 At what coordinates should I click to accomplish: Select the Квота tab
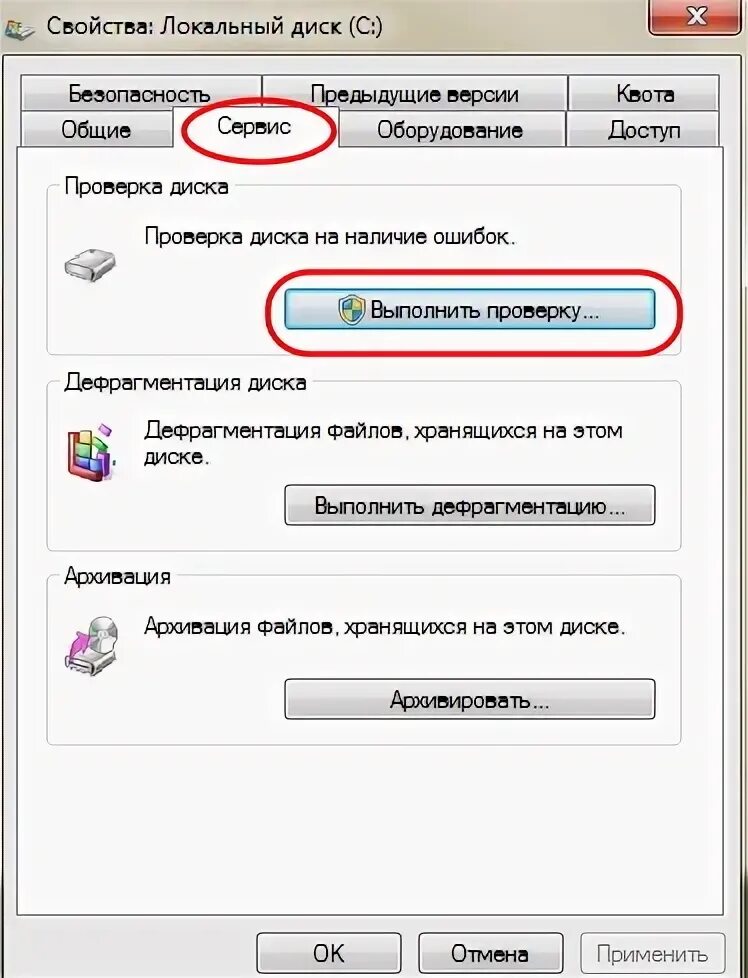(x=644, y=94)
